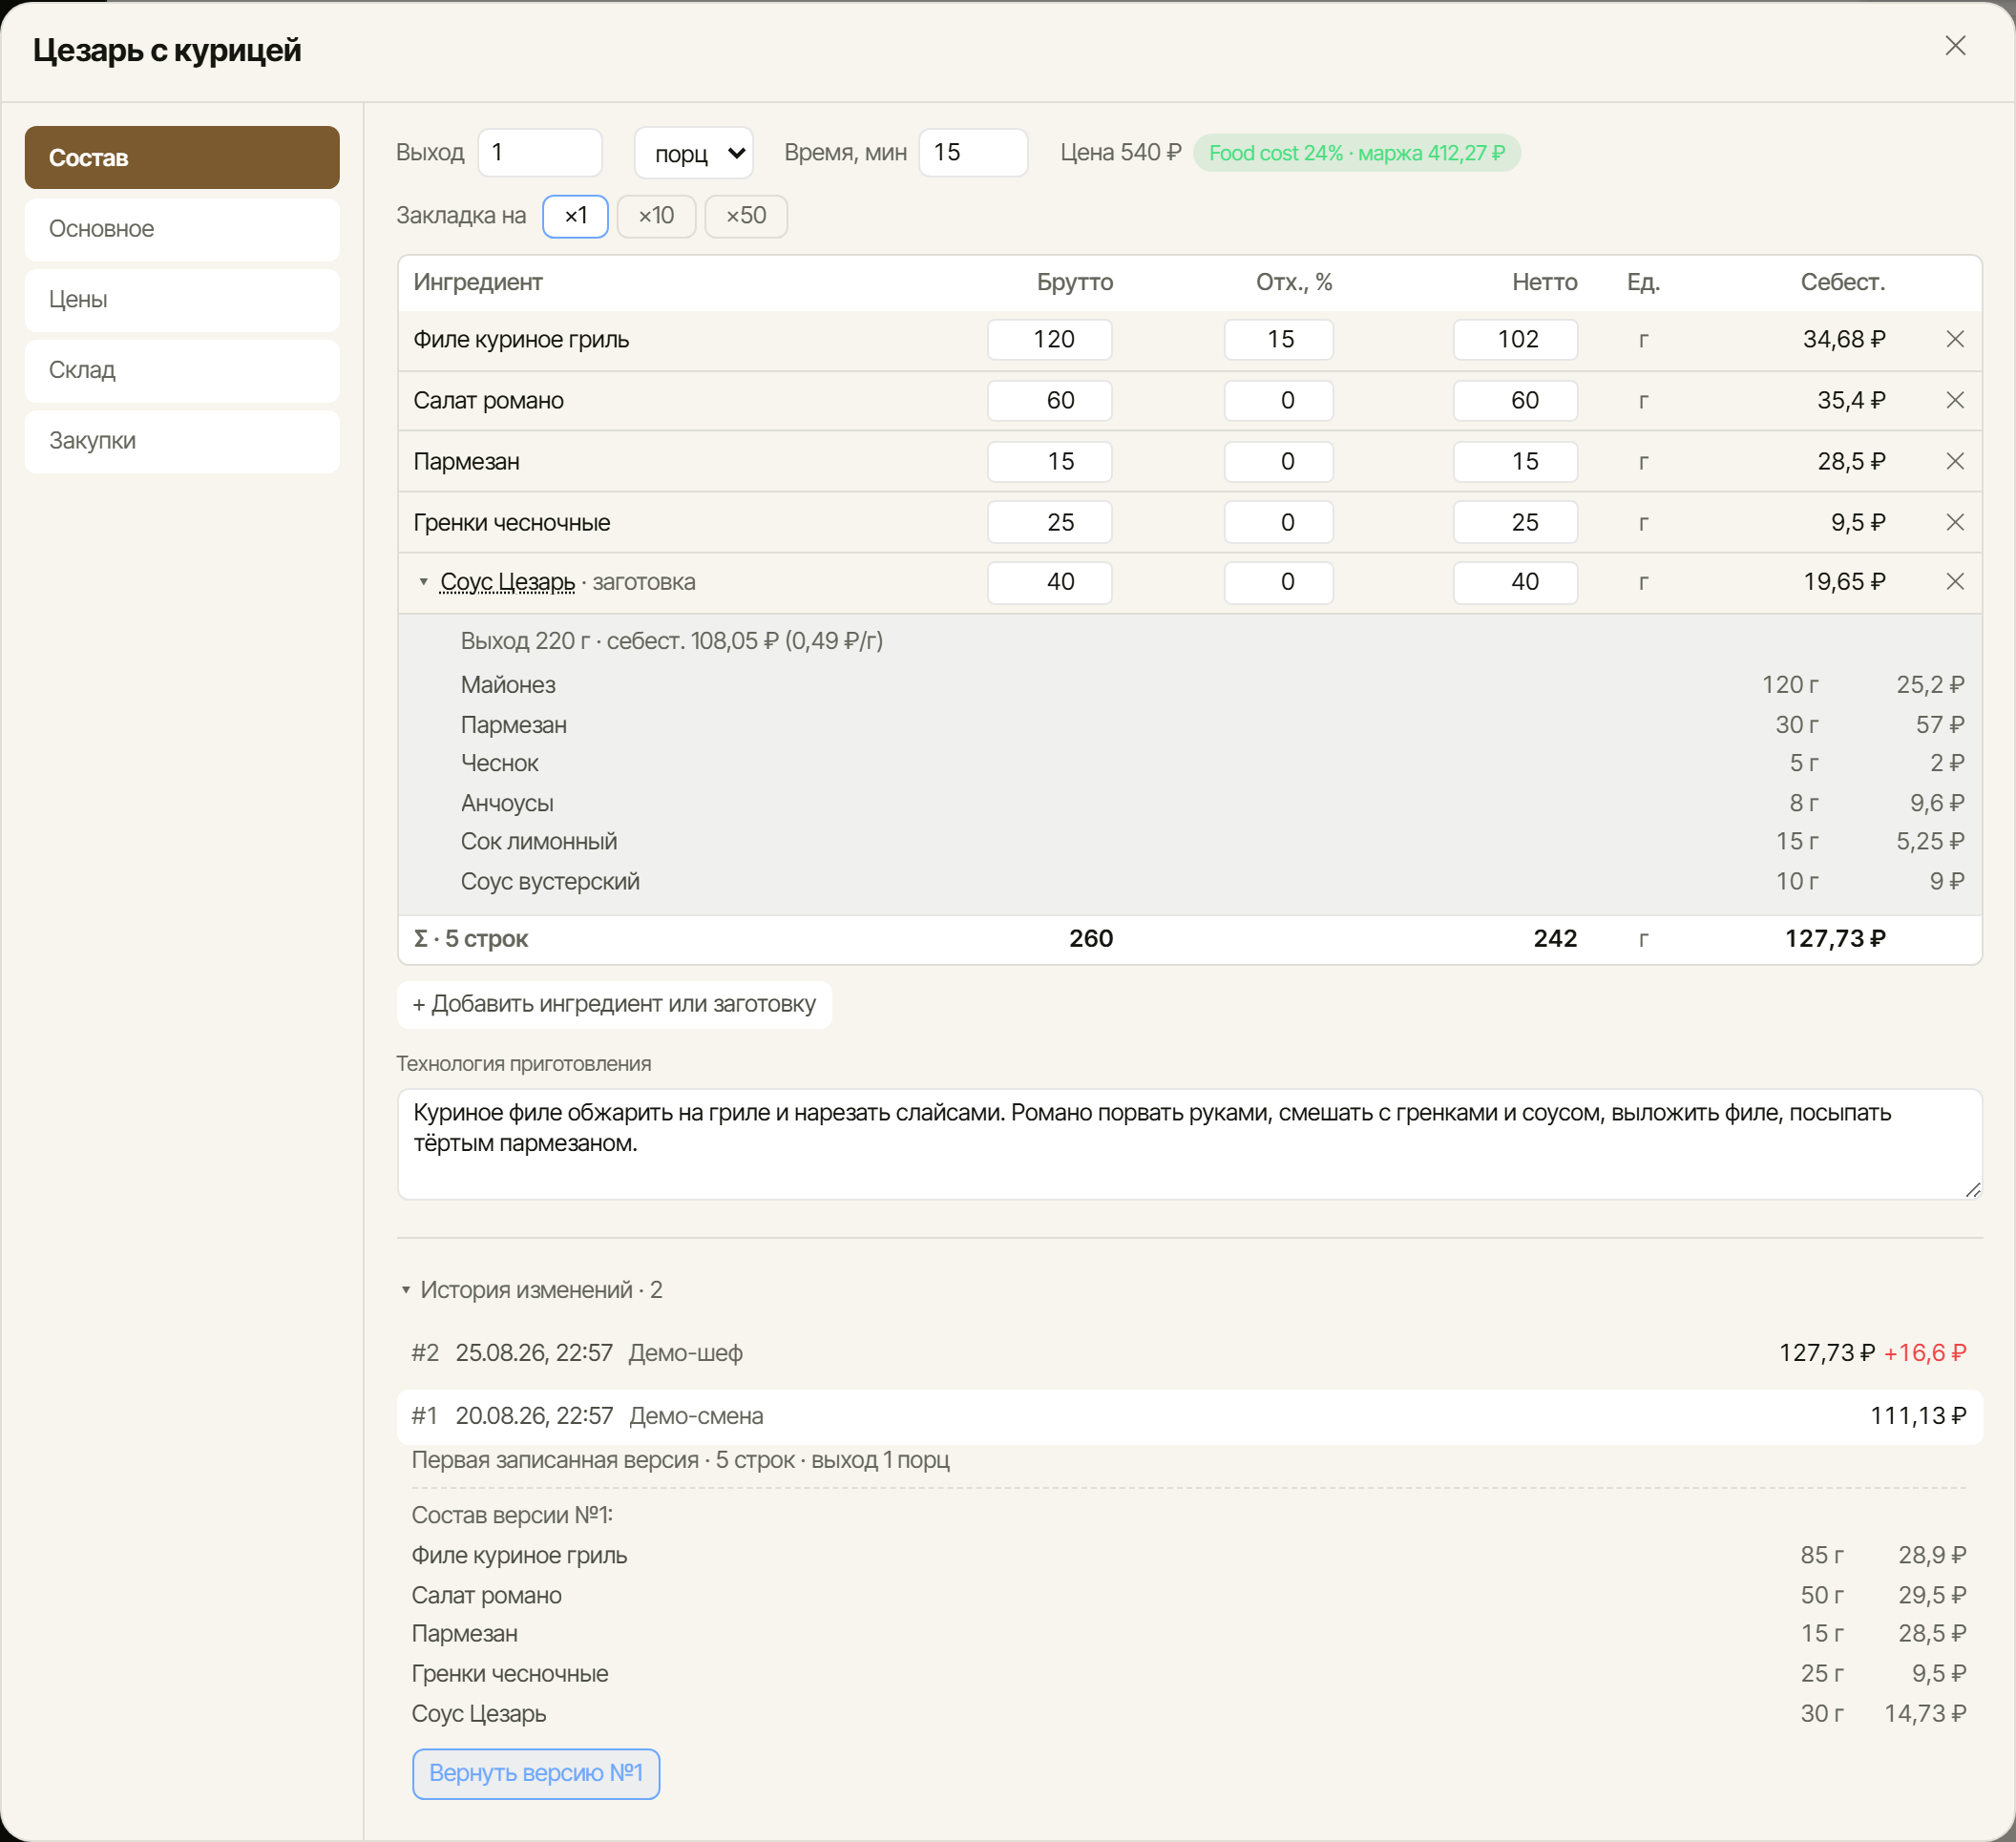Image resolution: width=2016 pixels, height=1842 pixels.
Task: Delete the Салат романо row
Action: [x=1954, y=400]
